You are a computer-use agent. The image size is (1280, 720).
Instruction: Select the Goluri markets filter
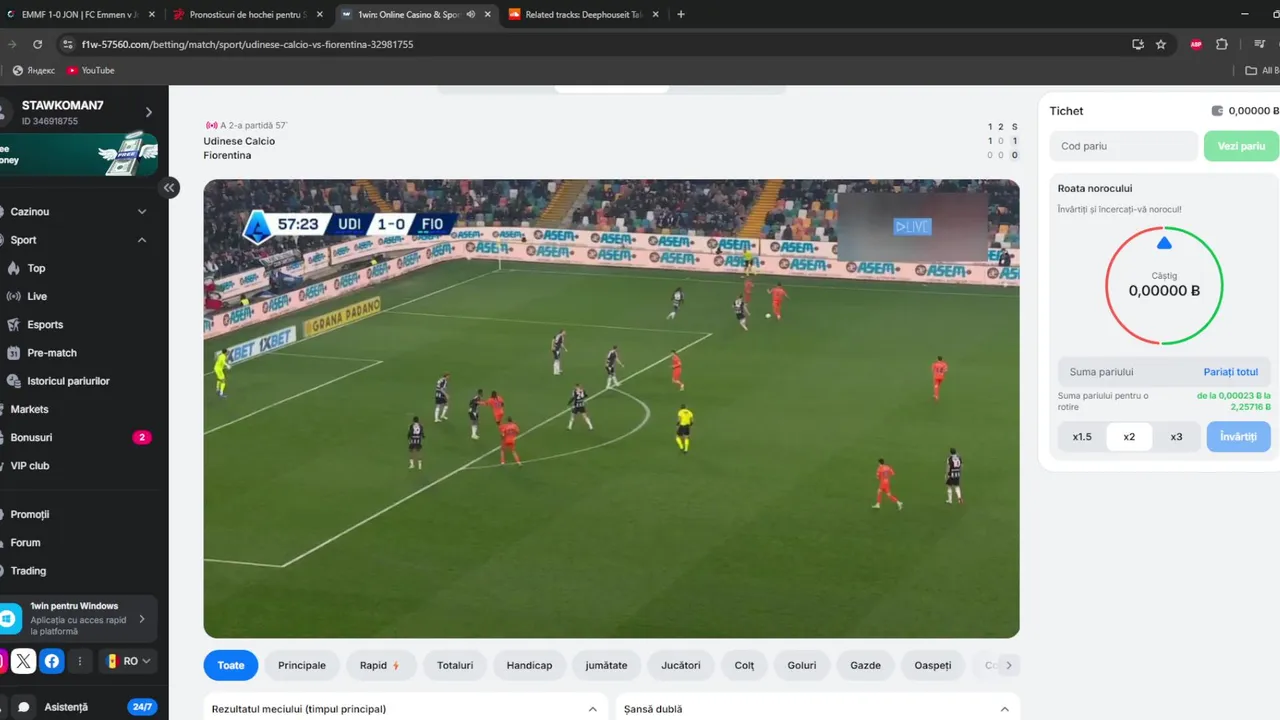click(x=802, y=665)
